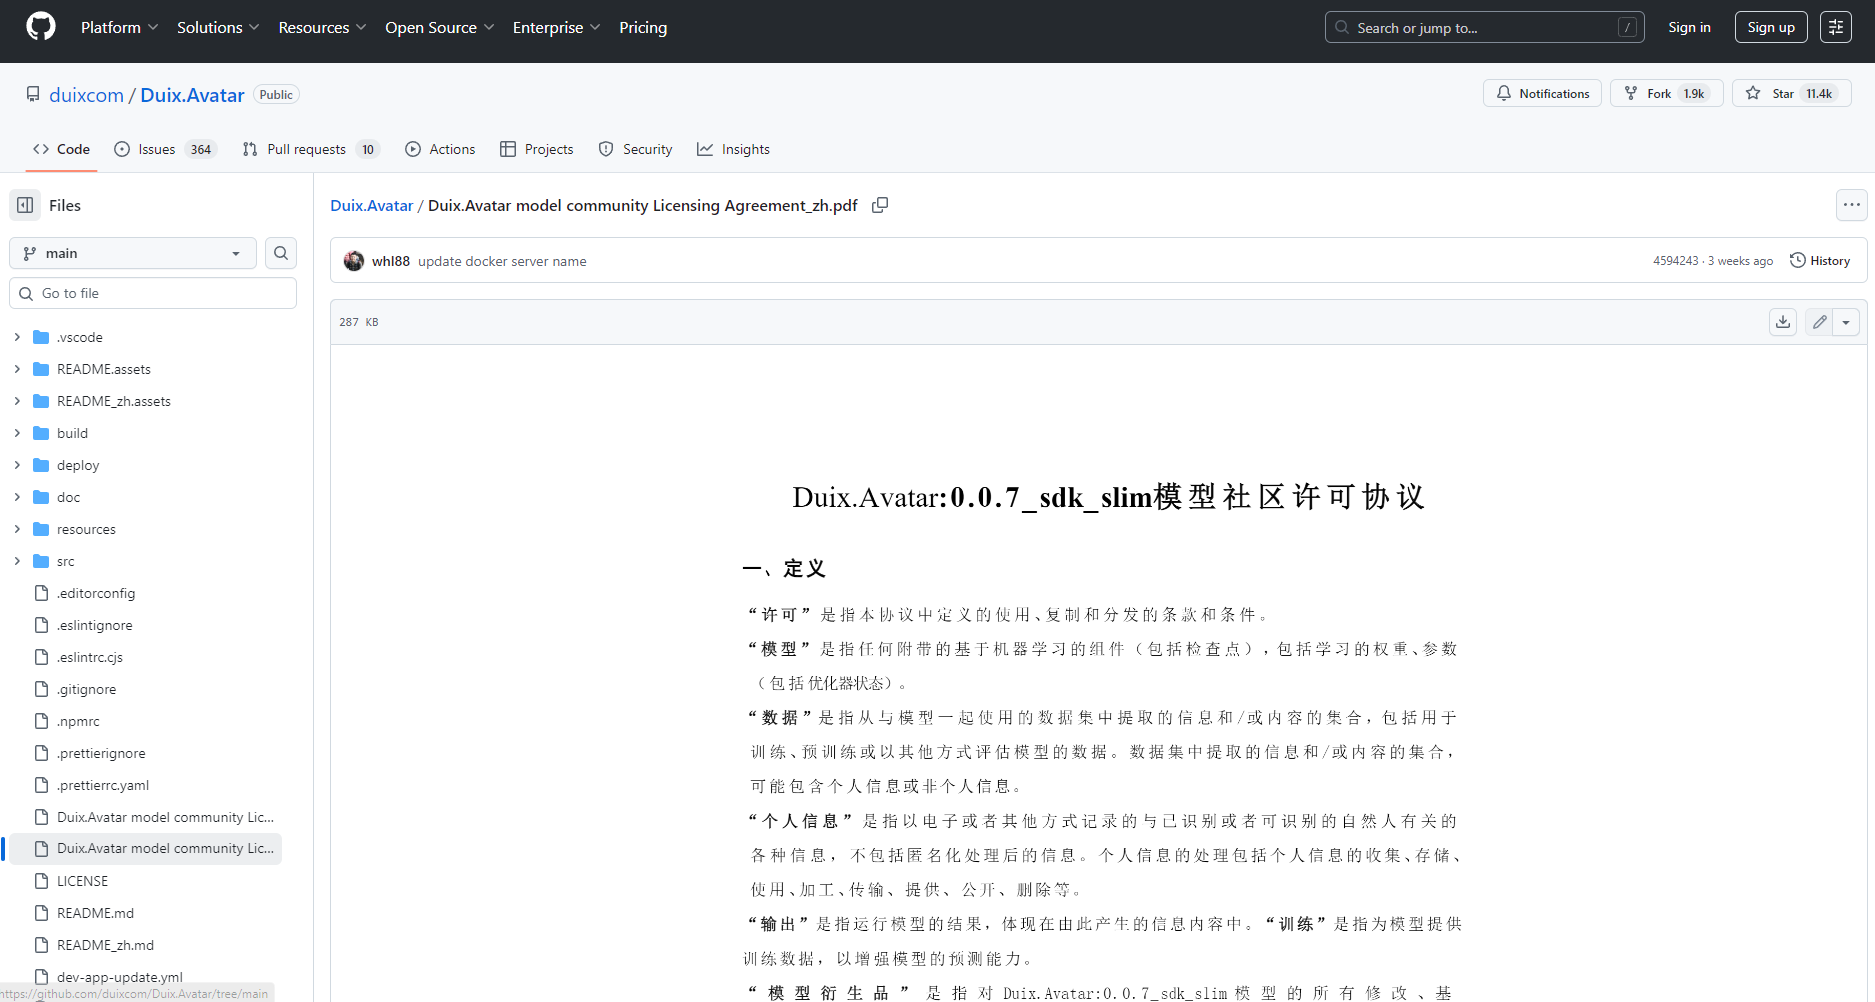Viewport: 1875px width, 1002px height.
Task: Open the file tree search icon
Action: click(x=281, y=253)
